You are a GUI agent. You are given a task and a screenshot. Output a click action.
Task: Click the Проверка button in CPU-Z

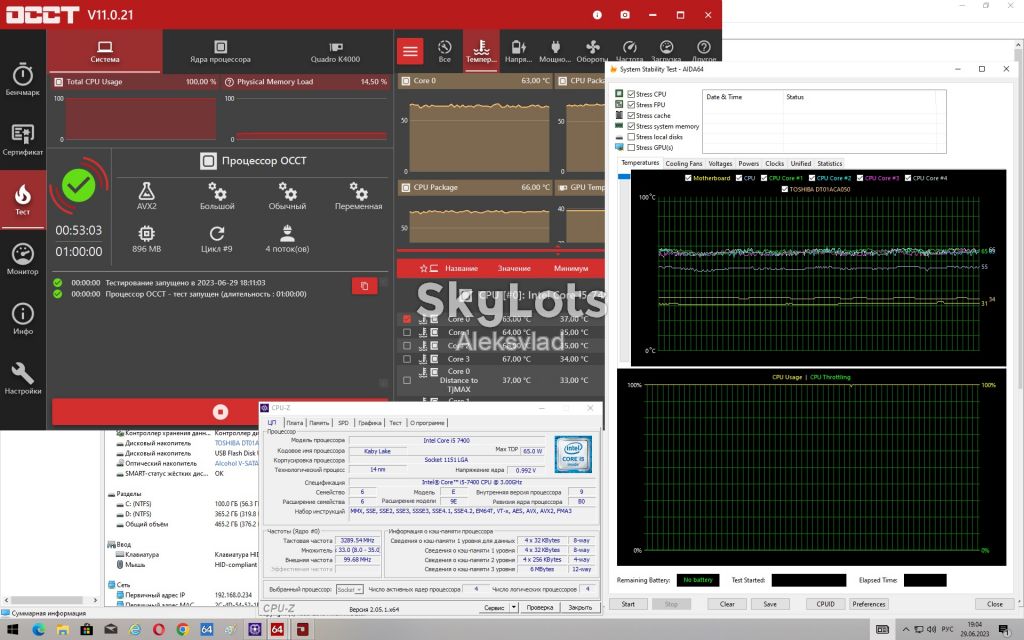point(539,607)
